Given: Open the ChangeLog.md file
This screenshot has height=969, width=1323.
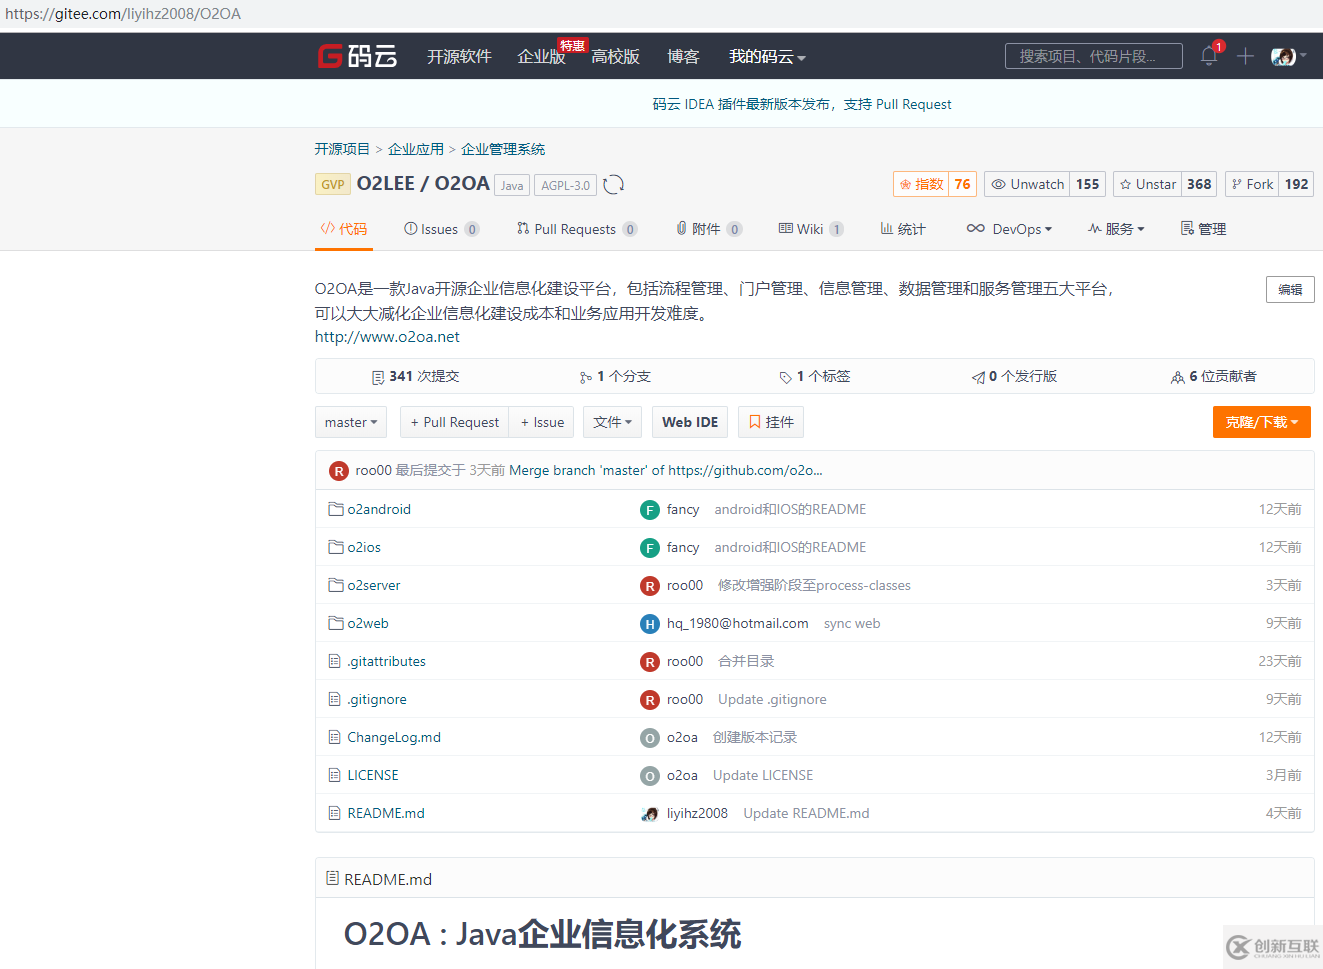Looking at the screenshot, I should coord(394,737).
